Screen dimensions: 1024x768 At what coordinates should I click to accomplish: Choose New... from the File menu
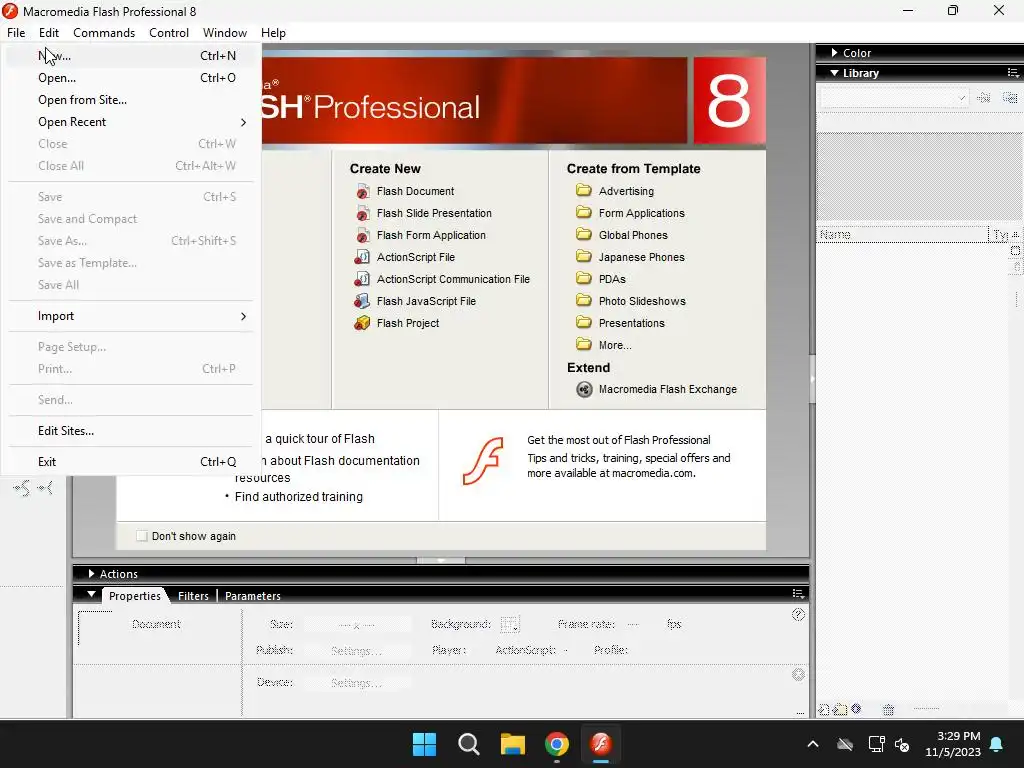pyautogui.click(x=130, y=56)
